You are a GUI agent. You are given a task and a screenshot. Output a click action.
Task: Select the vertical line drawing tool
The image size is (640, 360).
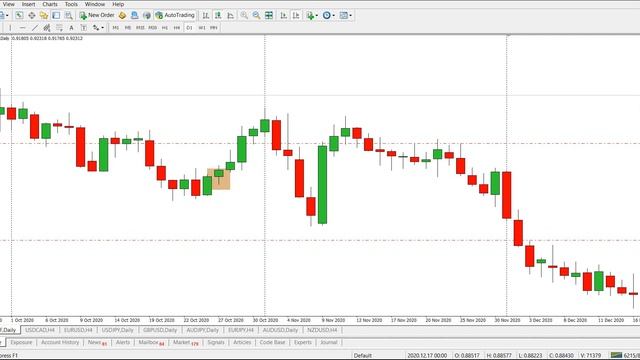coord(10,28)
